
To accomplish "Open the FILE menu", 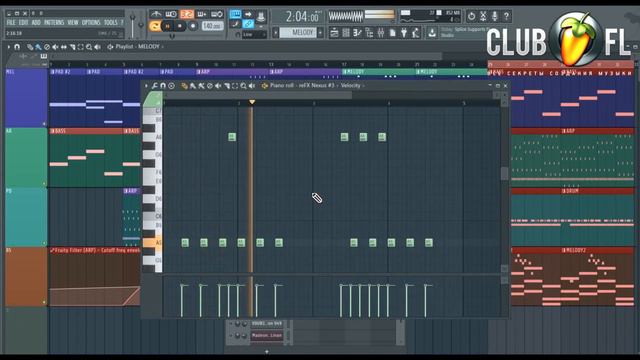I will tap(11, 22).
